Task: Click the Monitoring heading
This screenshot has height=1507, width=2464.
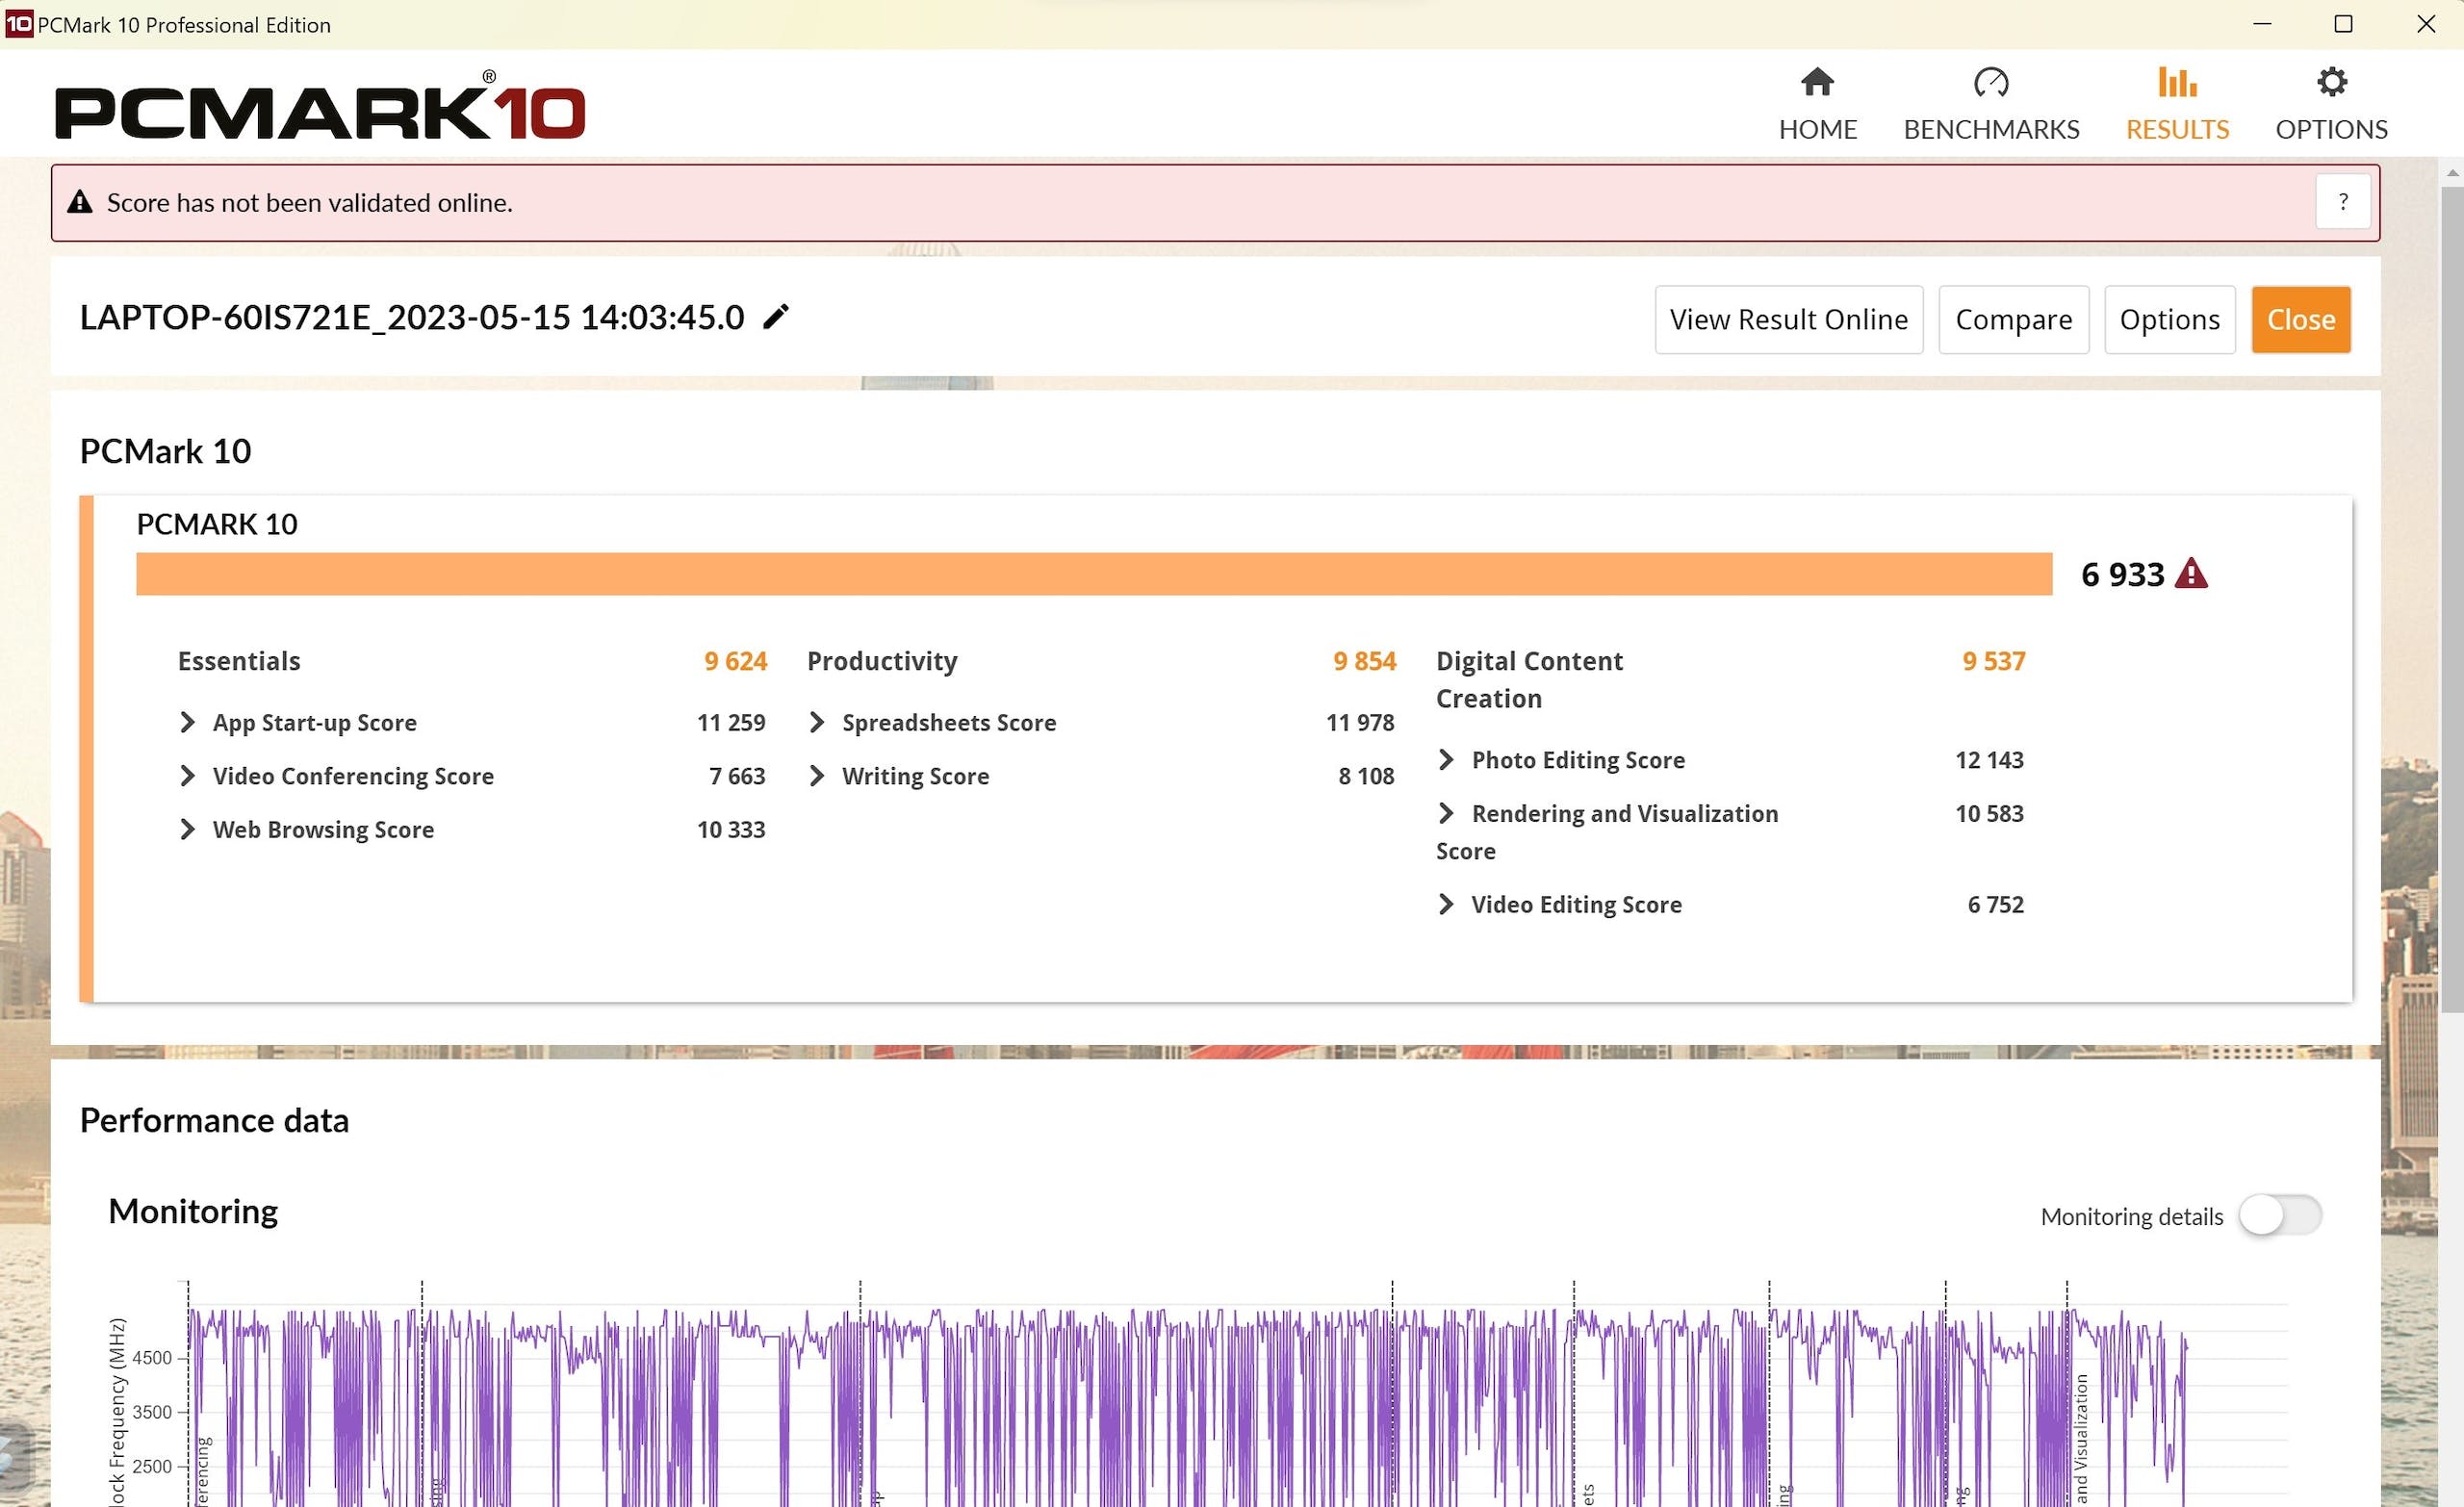Action: tap(193, 1211)
